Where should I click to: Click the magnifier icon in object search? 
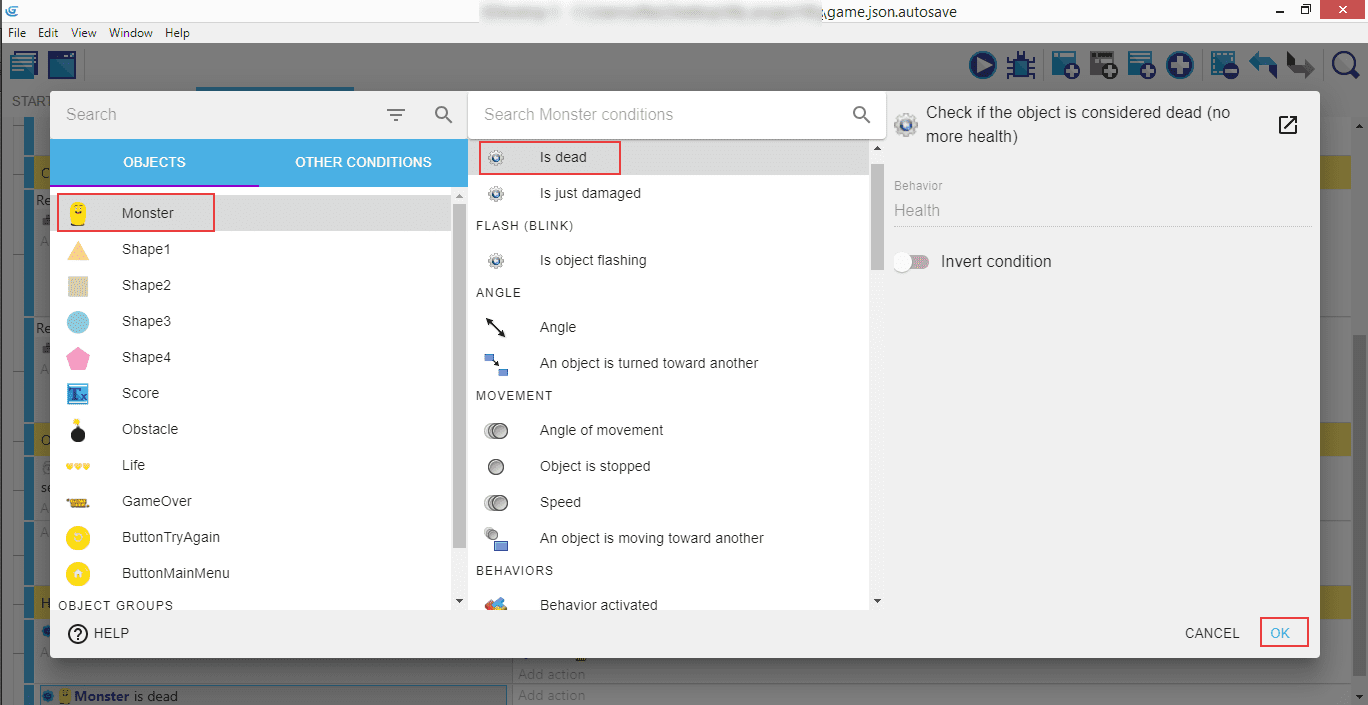click(x=444, y=115)
